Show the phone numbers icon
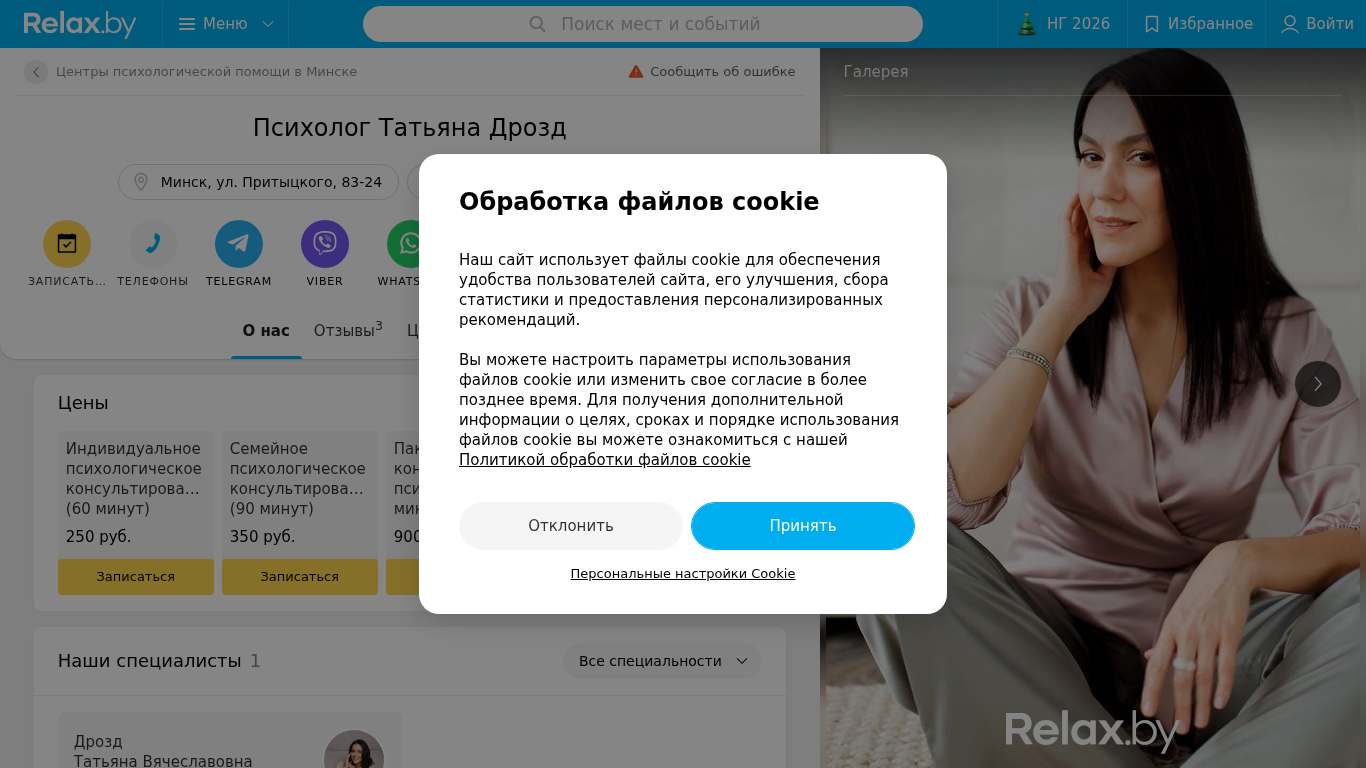The height and width of the screenshot is (768, 1366). (153, 244)
